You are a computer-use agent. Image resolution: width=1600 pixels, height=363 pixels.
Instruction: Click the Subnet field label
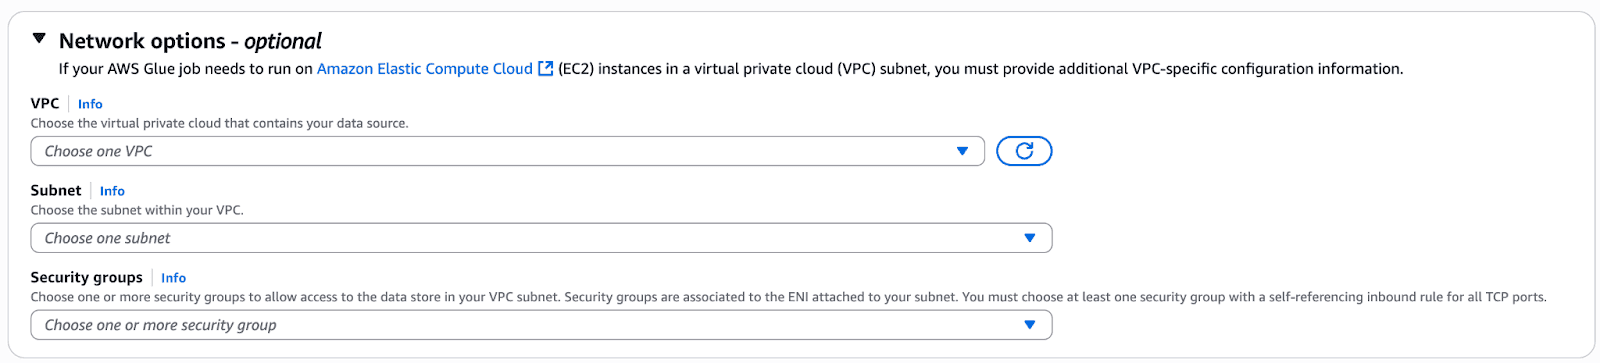(x=56, y=190)
